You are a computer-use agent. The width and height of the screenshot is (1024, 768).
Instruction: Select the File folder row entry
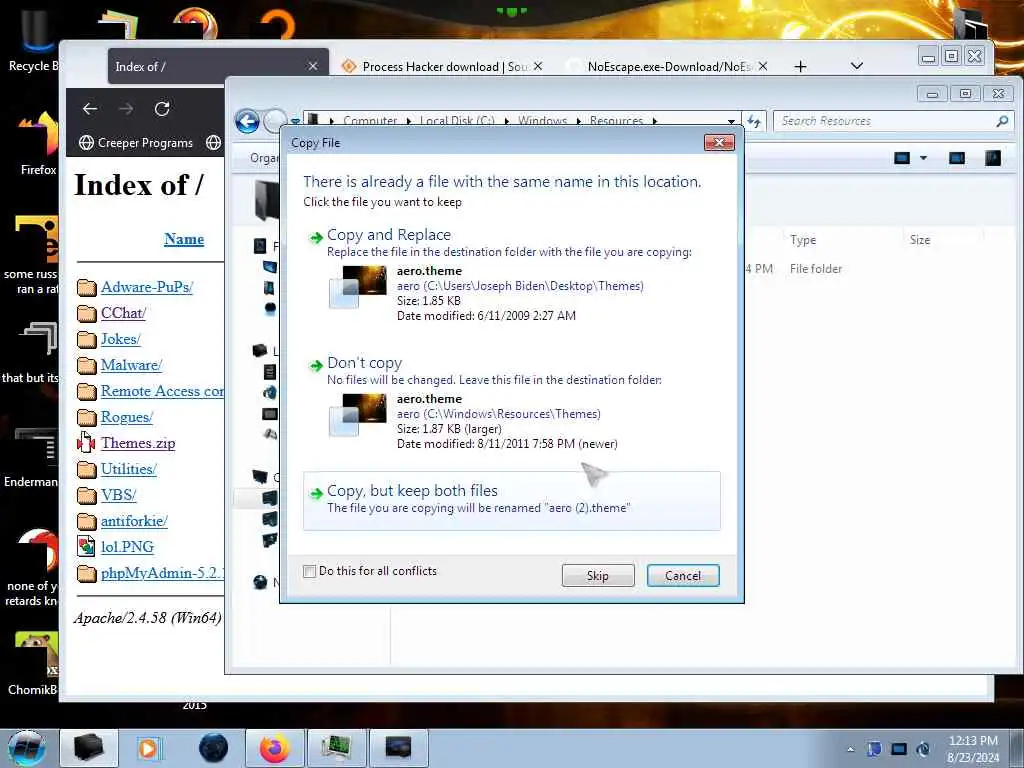(816, 268)
